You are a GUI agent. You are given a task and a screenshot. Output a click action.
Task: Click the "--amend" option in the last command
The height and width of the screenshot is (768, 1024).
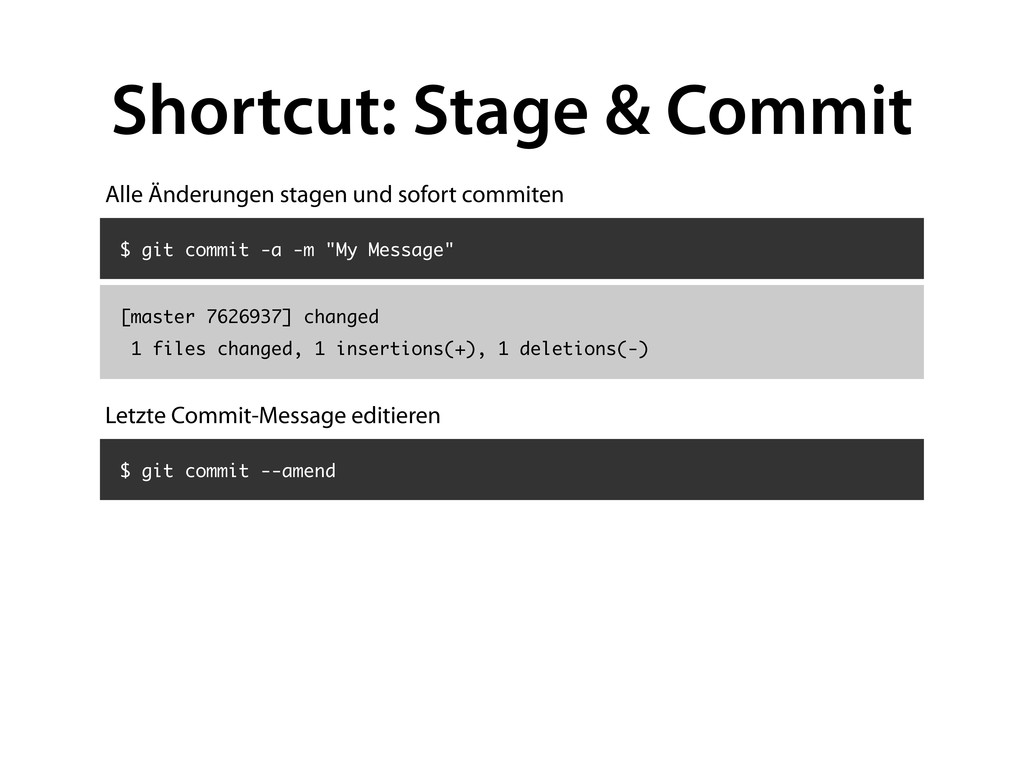click(x=297, y=470)
